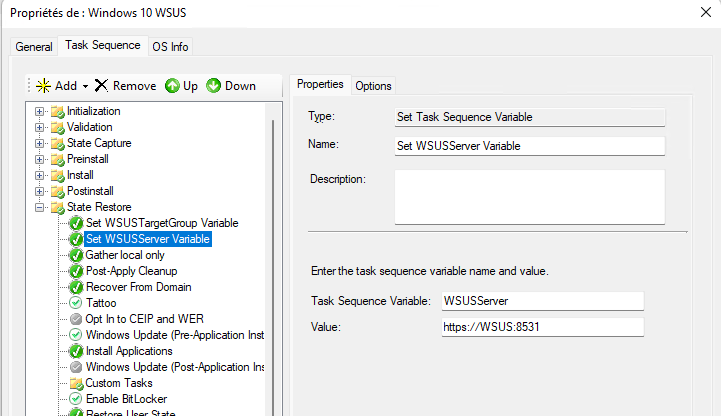The image size is (721, 416).
Task: Select the Validation tree item
Action: click(90, 127)
